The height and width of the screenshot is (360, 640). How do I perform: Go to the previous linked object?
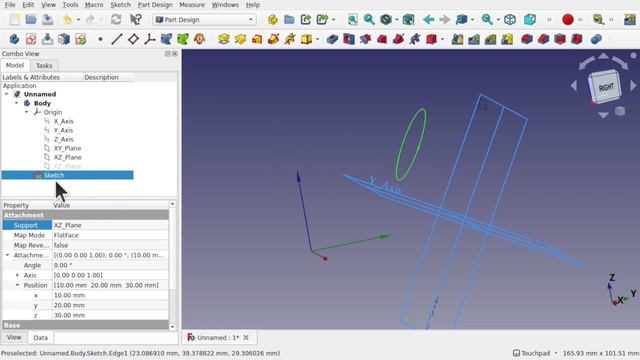pos(429,19)
